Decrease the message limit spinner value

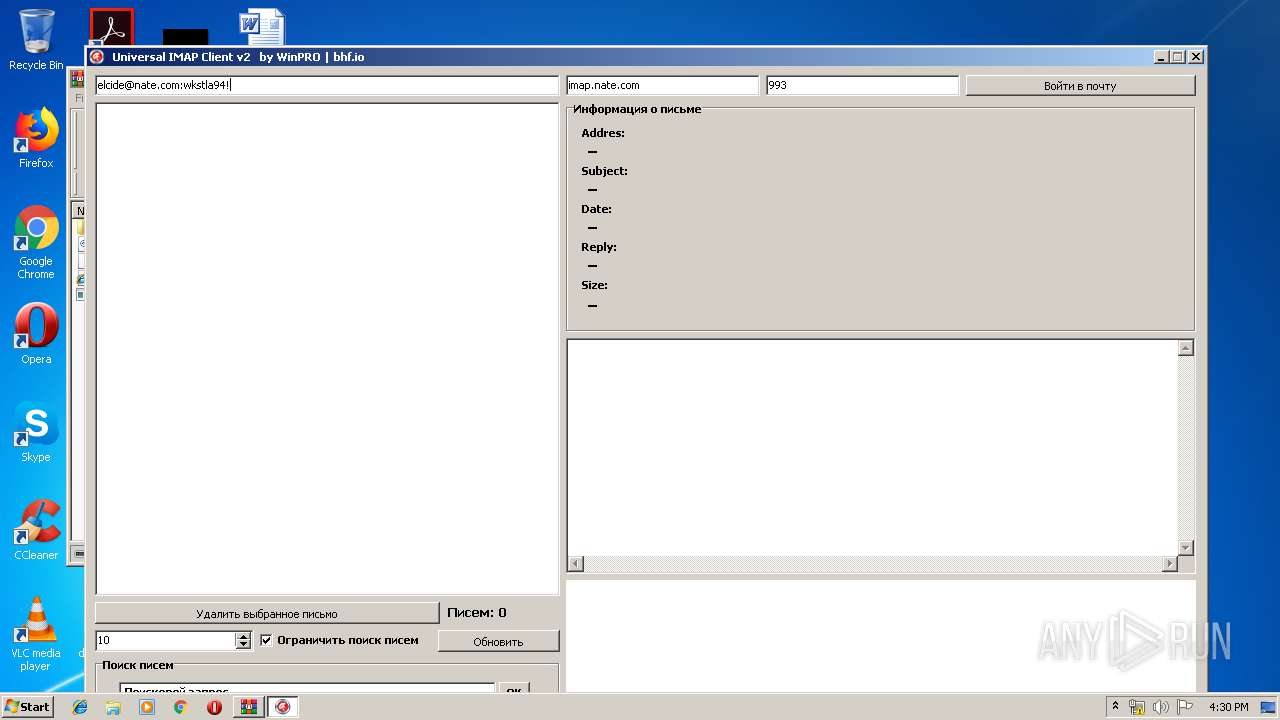click(243, 645)
